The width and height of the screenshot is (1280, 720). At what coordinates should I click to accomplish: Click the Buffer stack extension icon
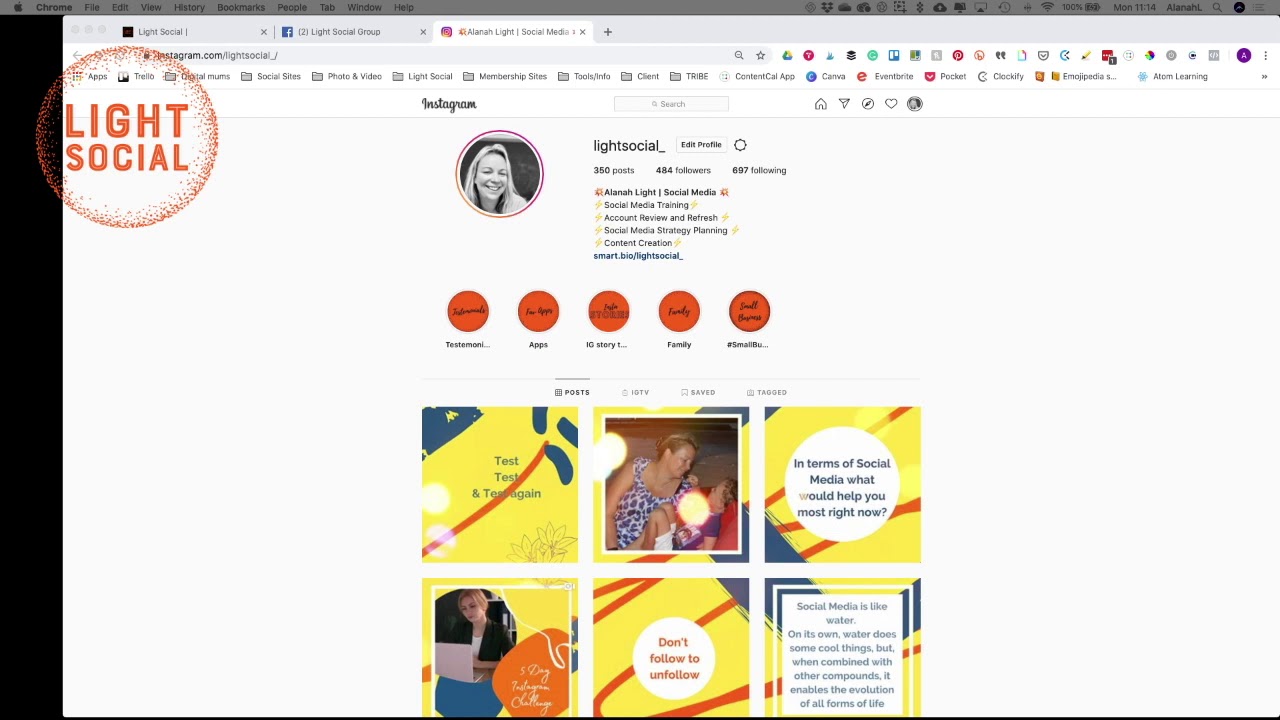(x=851, y=56)
